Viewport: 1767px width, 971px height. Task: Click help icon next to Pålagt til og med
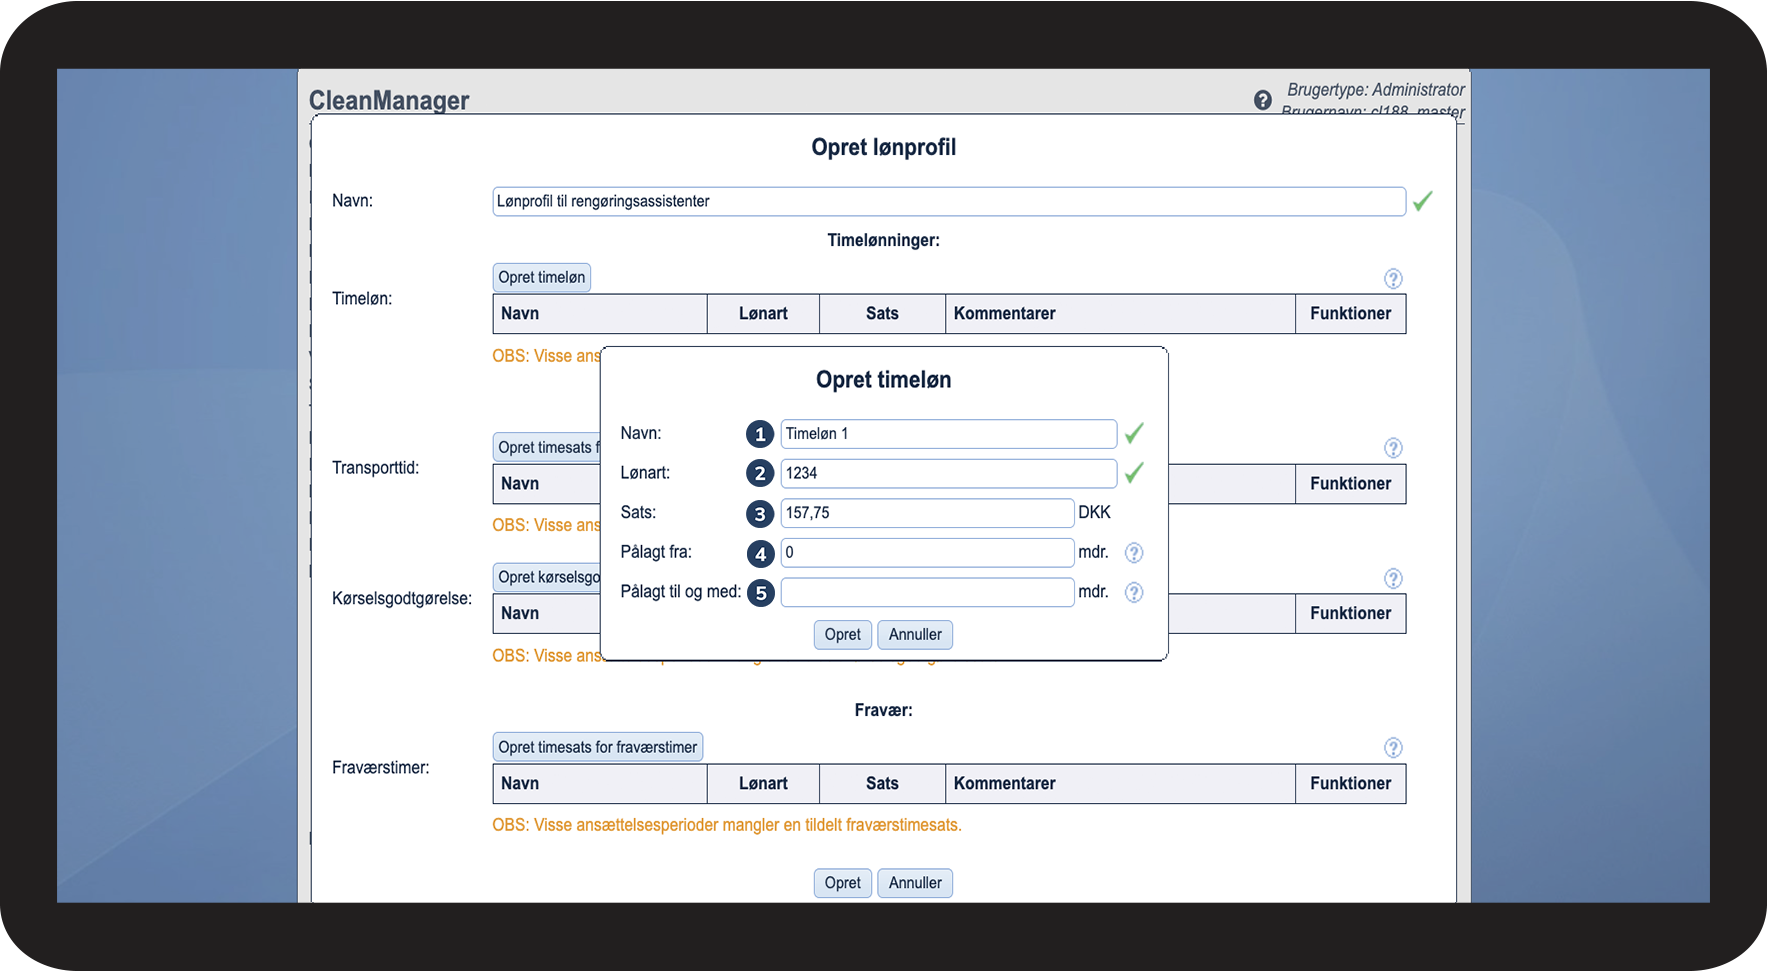tap(1133, 593)
